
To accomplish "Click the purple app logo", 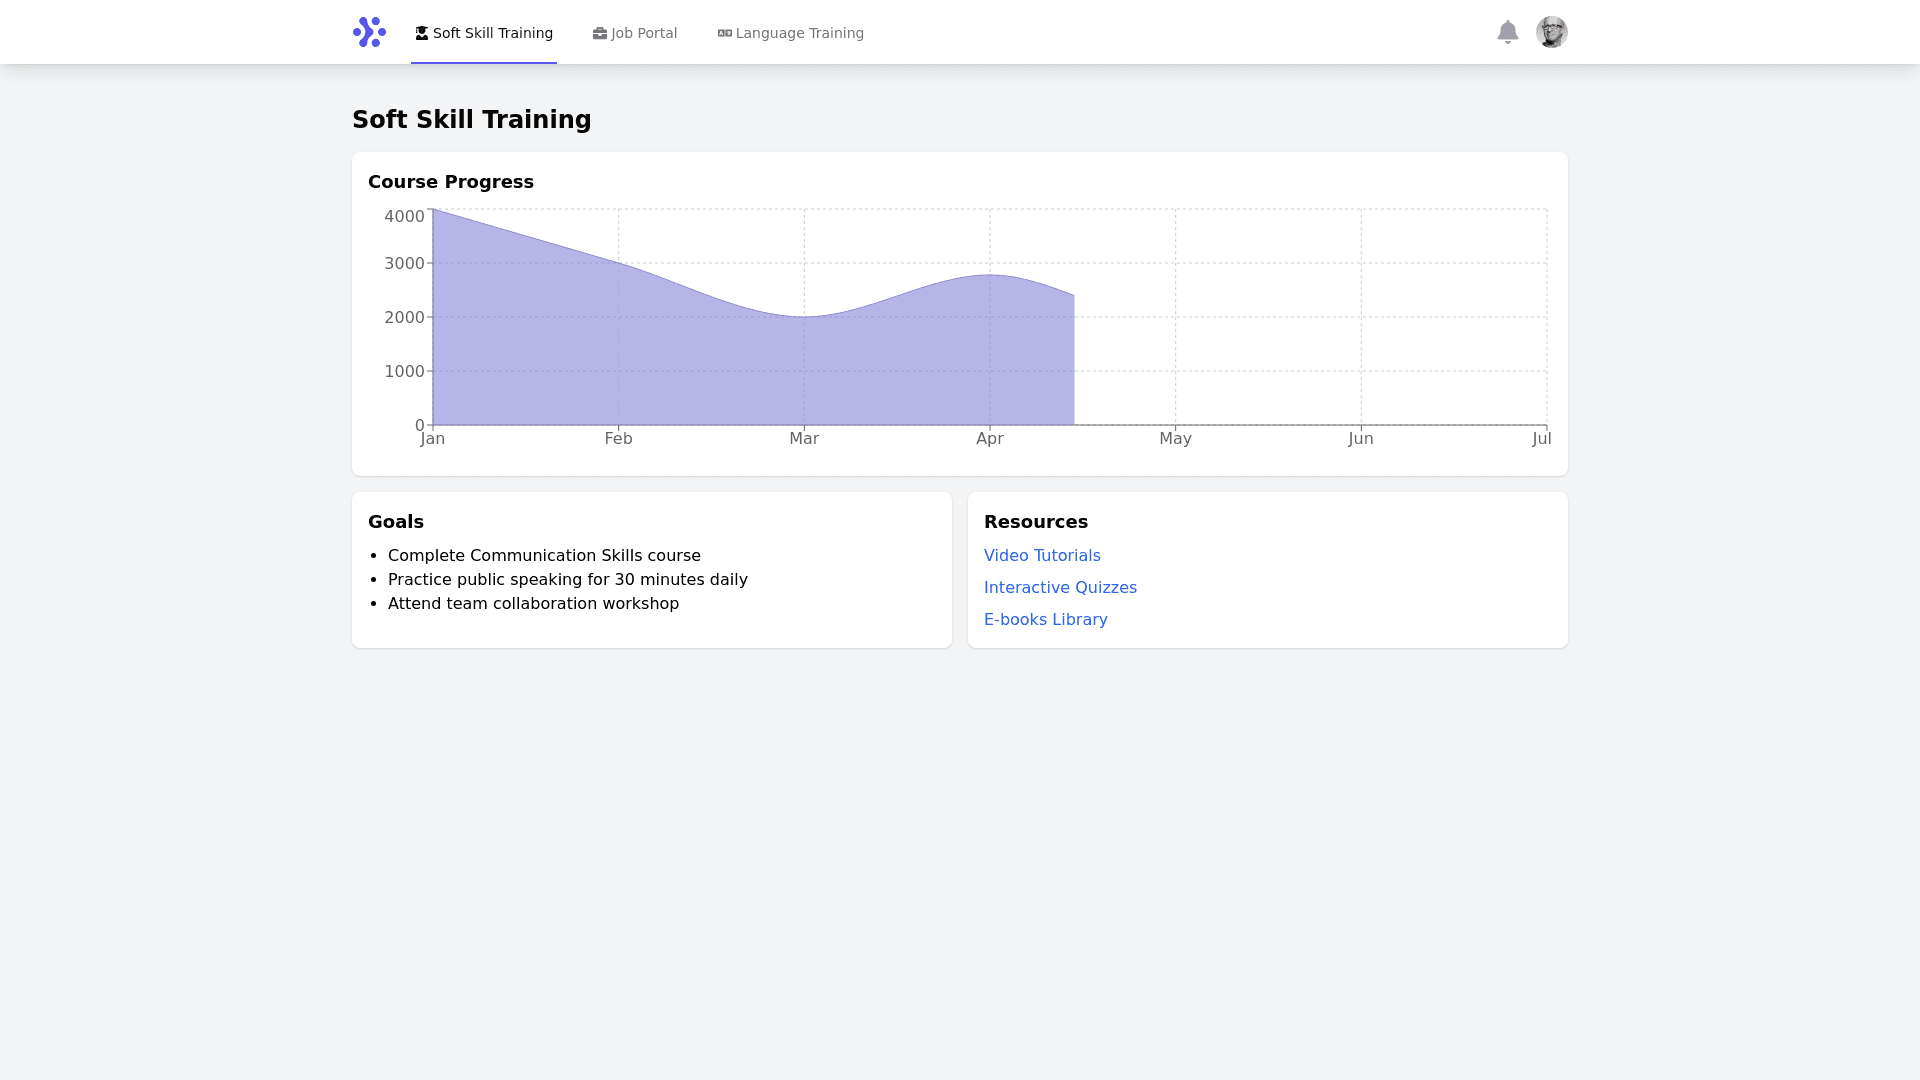I will click(369, 32).
